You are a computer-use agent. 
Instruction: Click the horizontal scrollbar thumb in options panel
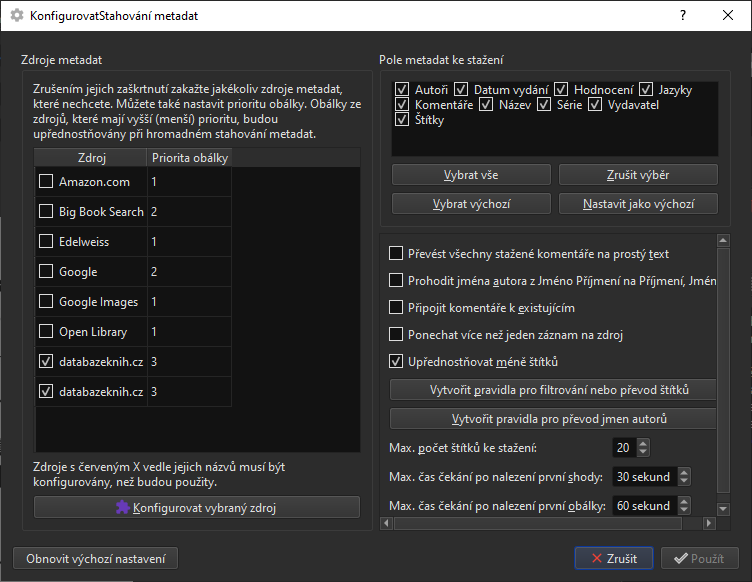540,523
